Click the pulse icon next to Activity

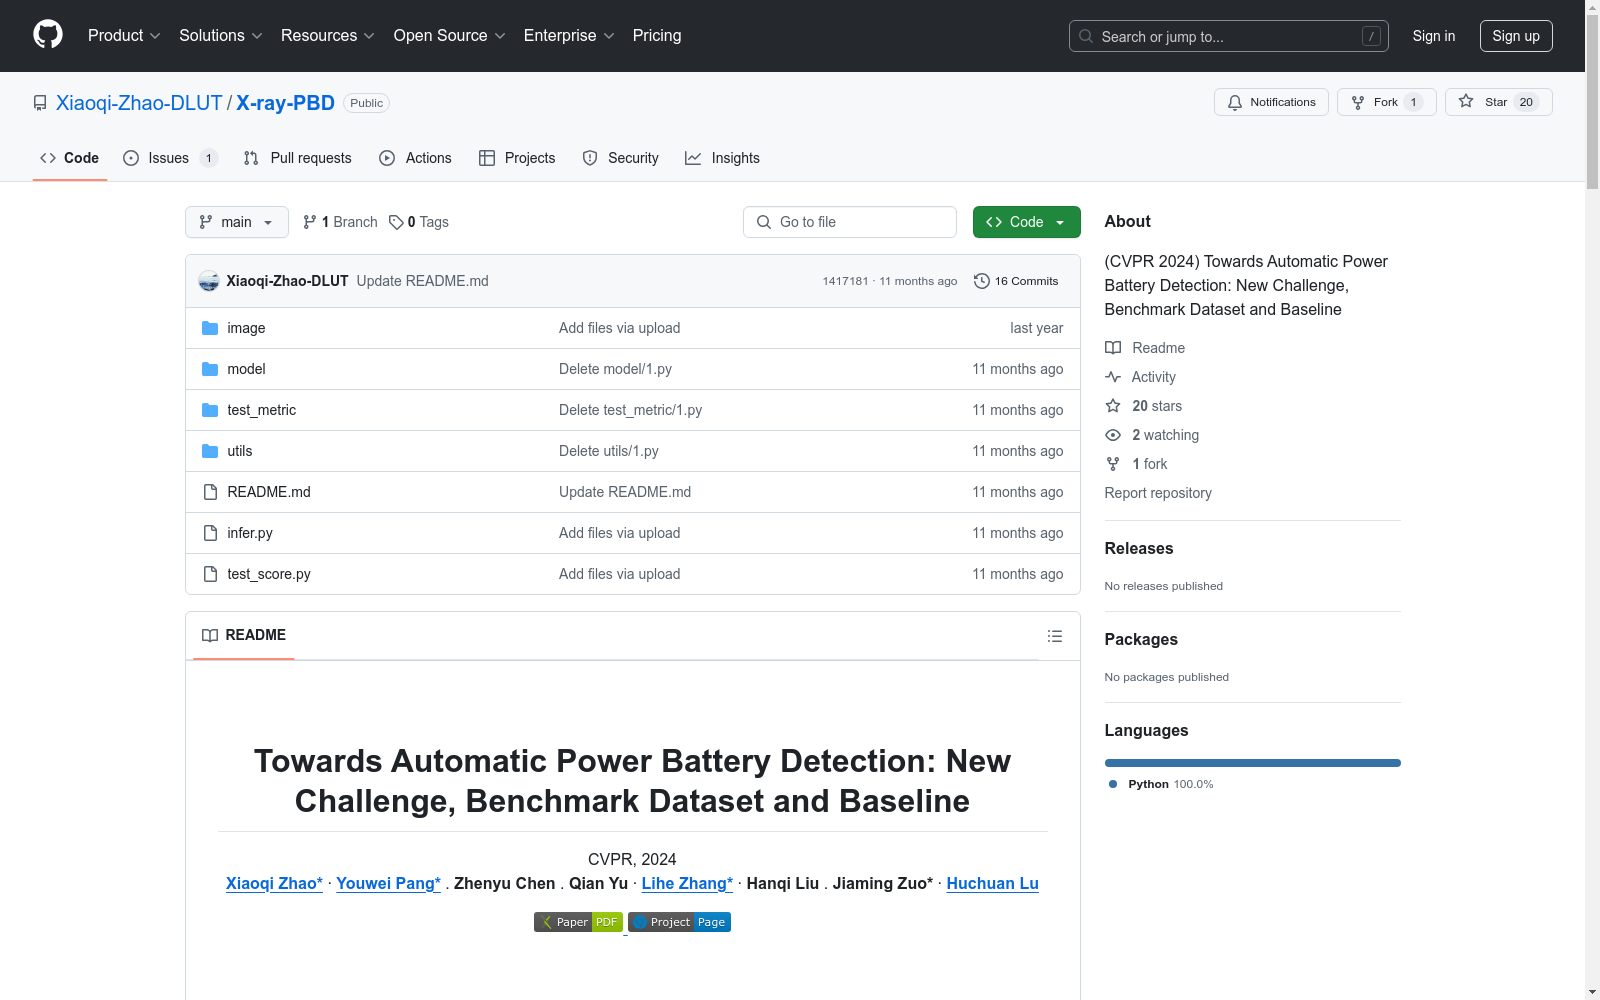1113,377
